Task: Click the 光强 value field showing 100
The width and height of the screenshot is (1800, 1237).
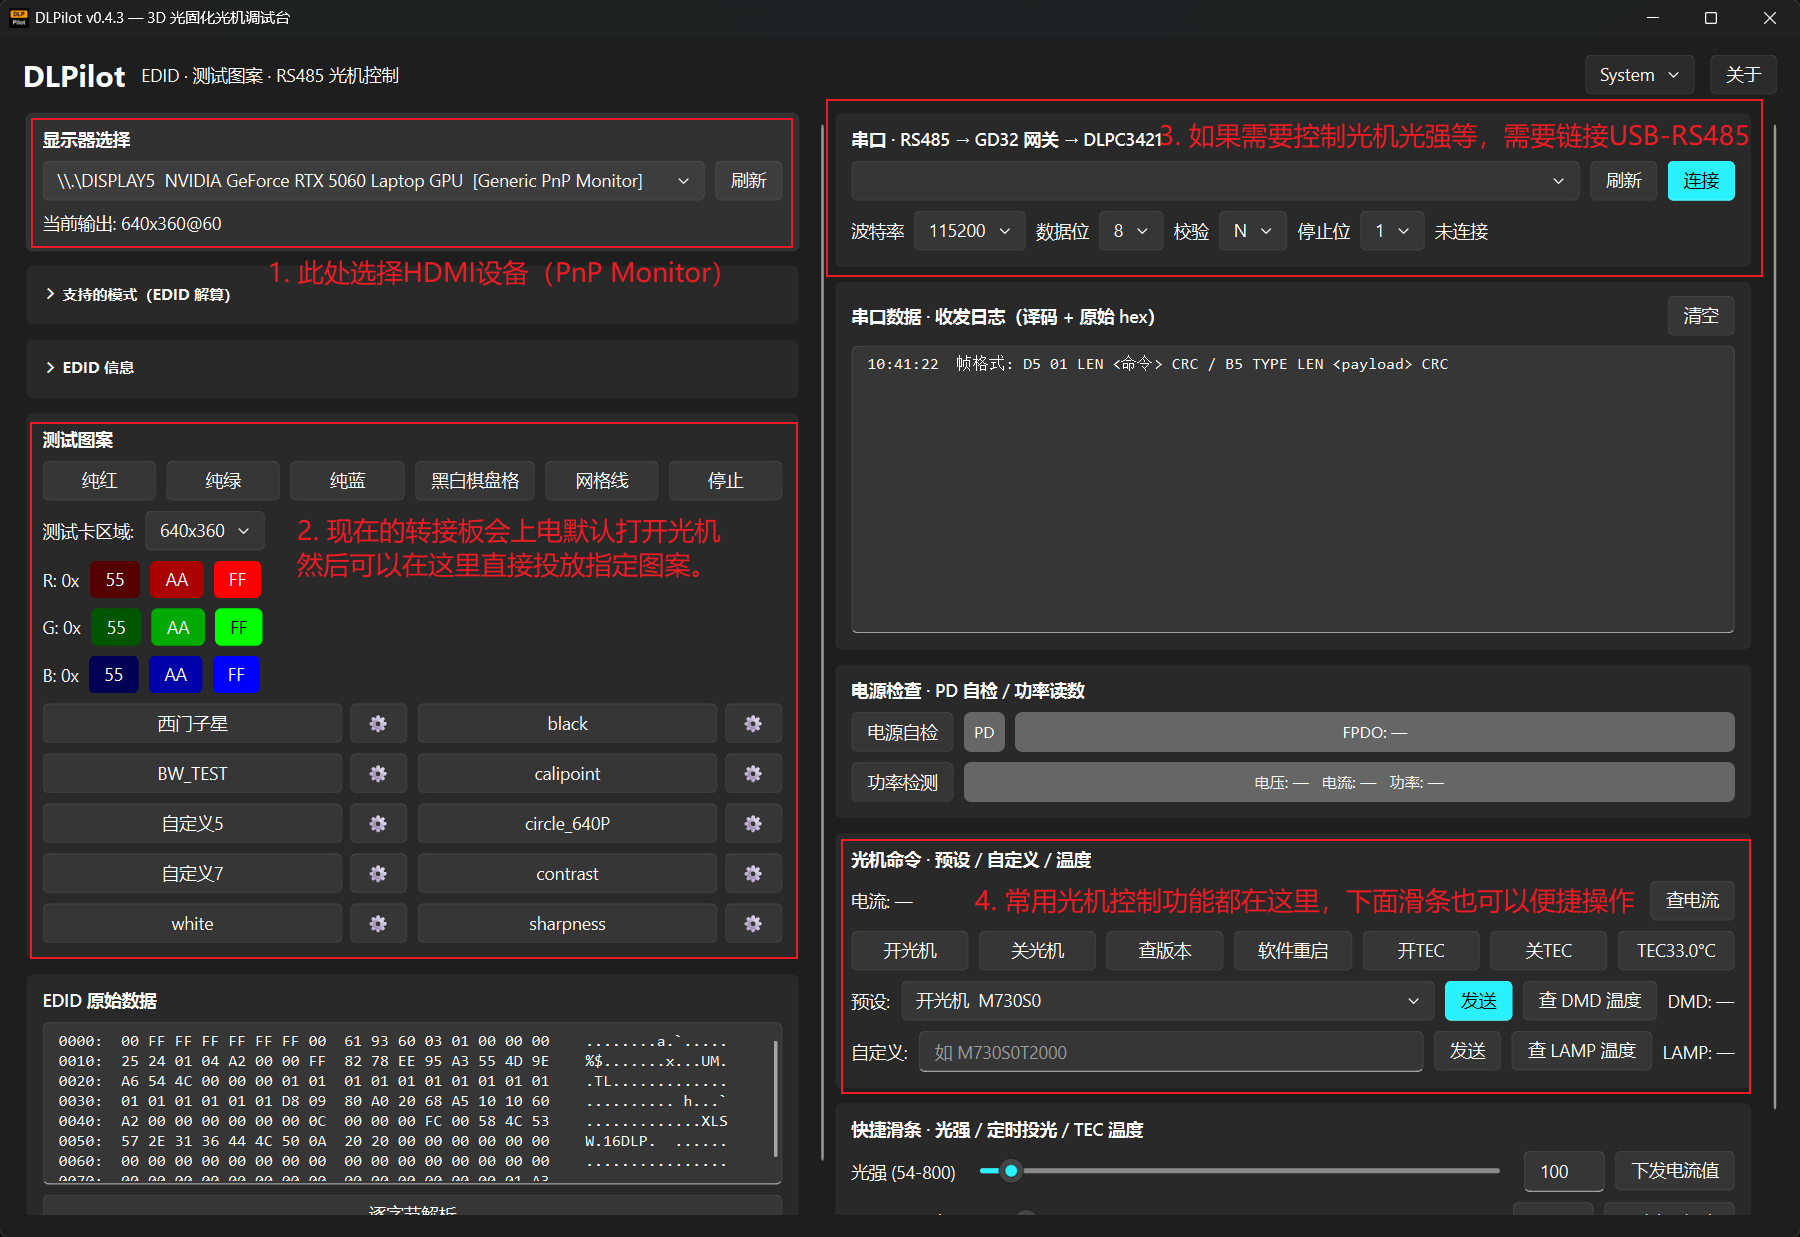Action: pos(1564,1171)
